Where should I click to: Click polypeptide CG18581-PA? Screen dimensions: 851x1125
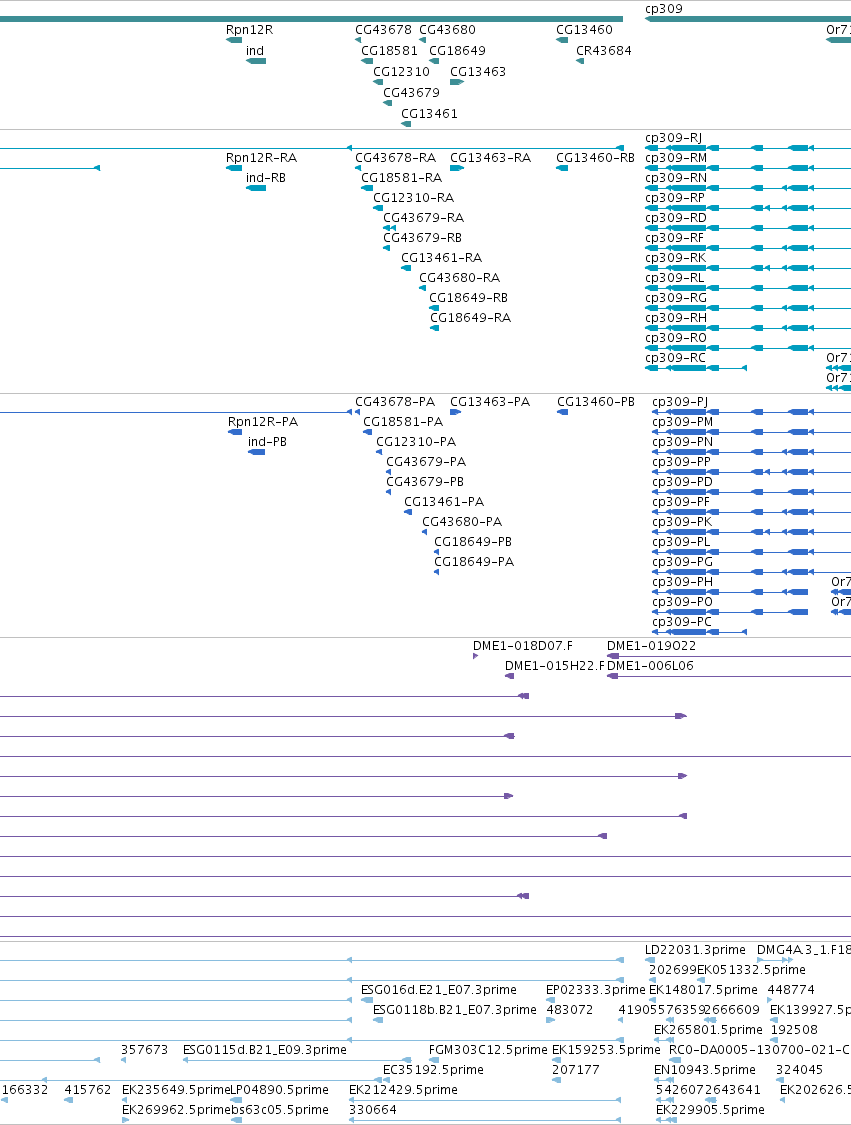(x=403, y=421)
